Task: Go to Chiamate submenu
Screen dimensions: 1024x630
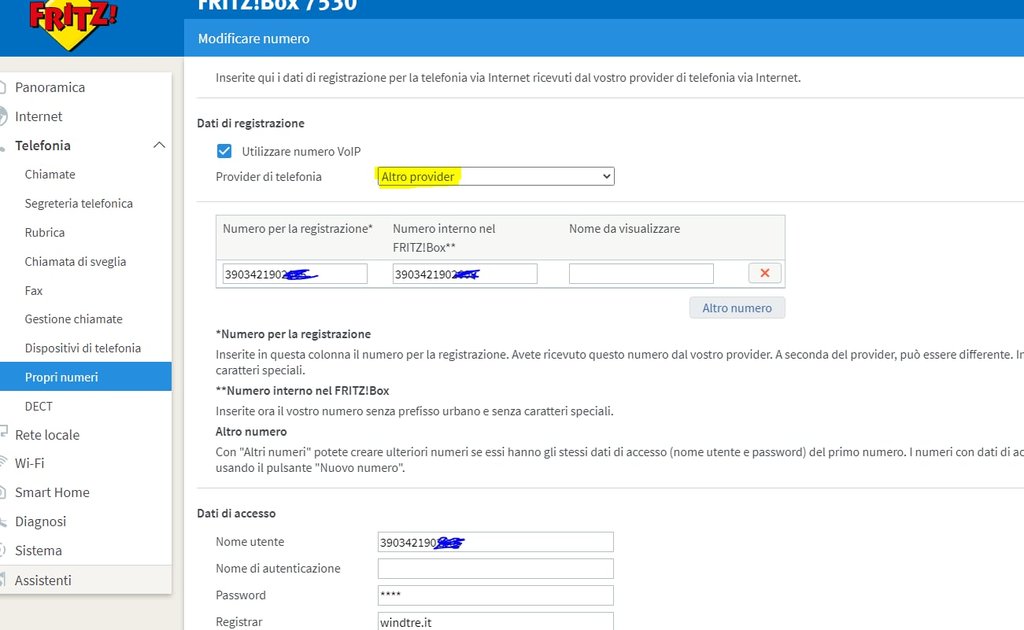Action: click(x=50, y=174)
